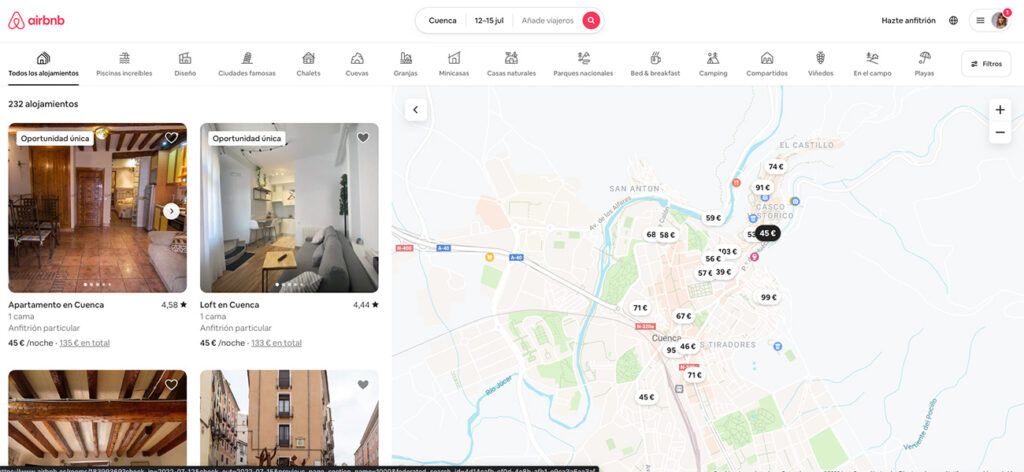This screenshot has width=1024, height=472.
Task: Select the 91 € map price marker
Action: (x=763, y=187)
